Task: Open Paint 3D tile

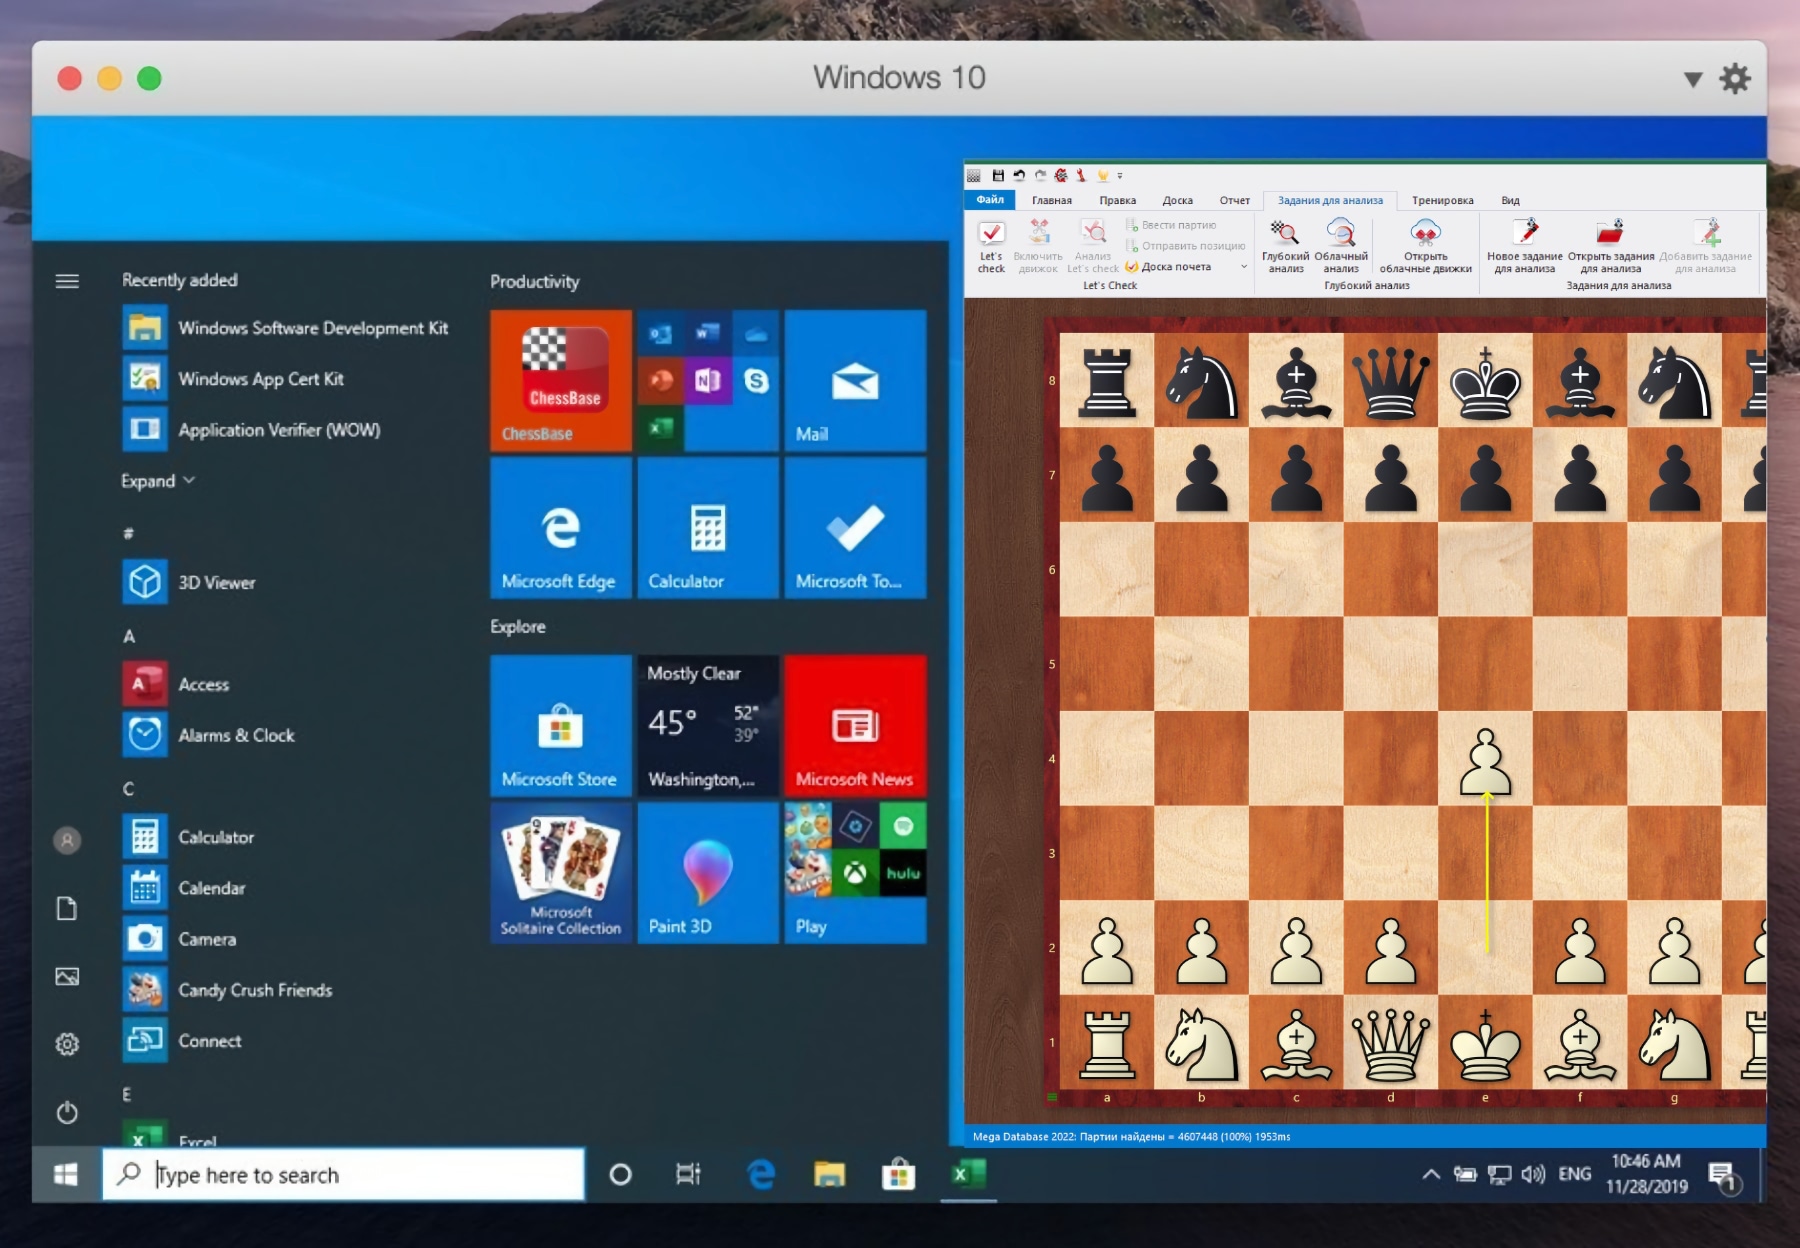Action: [x=708, y=873]
